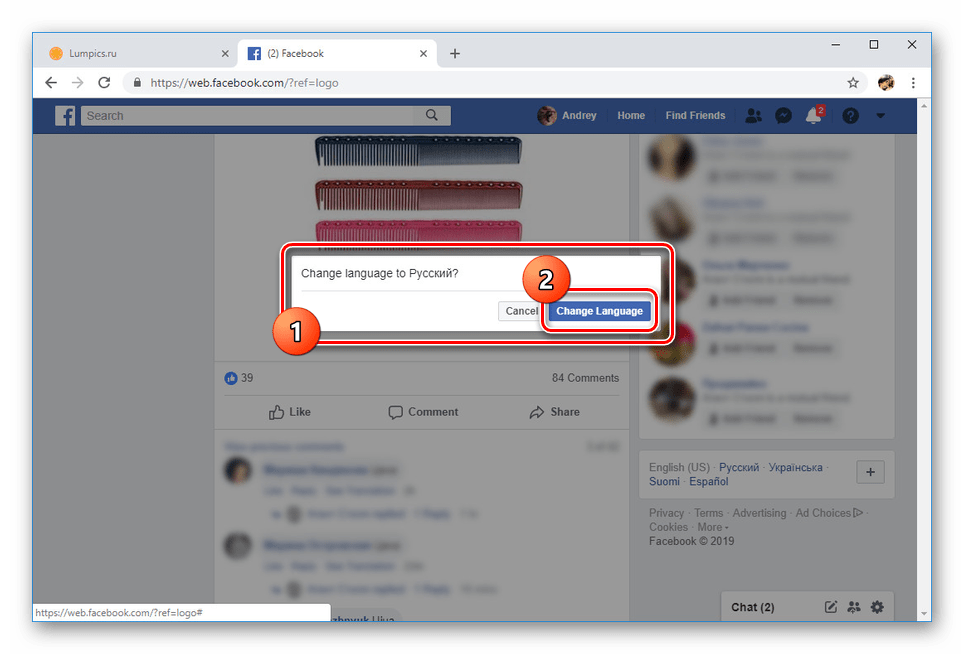964x654 pixels.
Task: Open the Ad Choices footer link
Action: (x=829, y=513)
